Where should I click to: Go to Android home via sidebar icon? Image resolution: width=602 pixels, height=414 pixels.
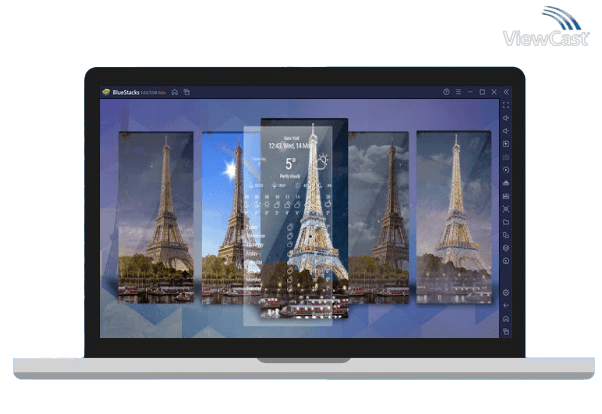pyautogui.click(x=506, y=319)
